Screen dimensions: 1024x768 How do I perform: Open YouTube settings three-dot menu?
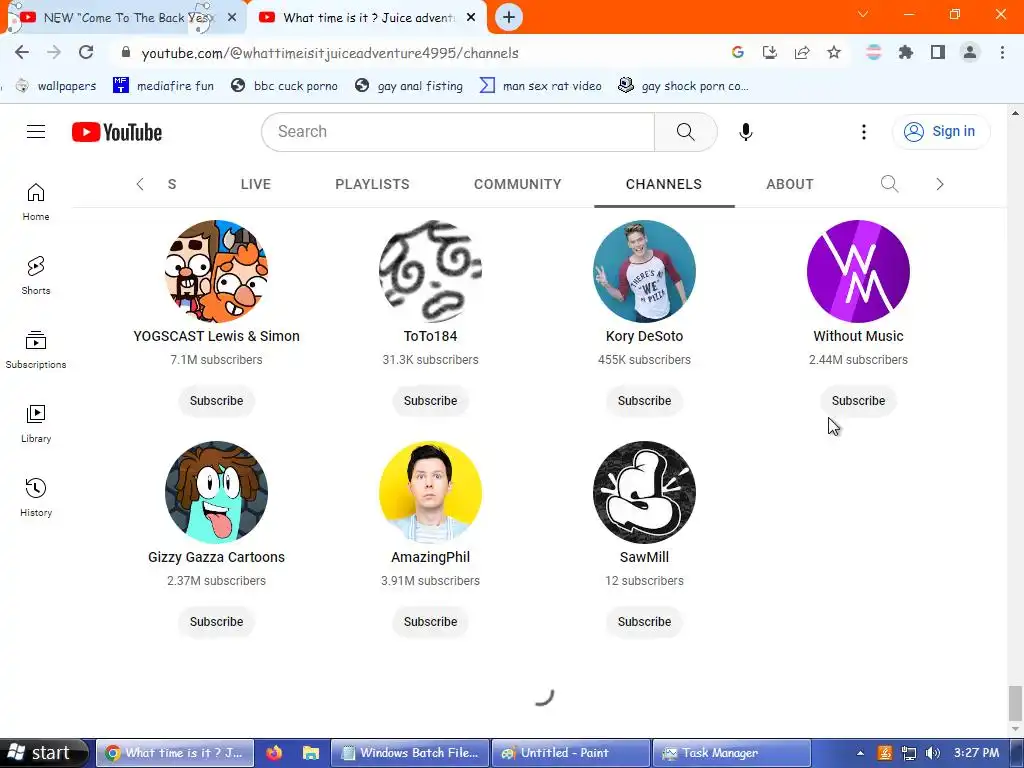pyautogui.click(x=863, y=131)
